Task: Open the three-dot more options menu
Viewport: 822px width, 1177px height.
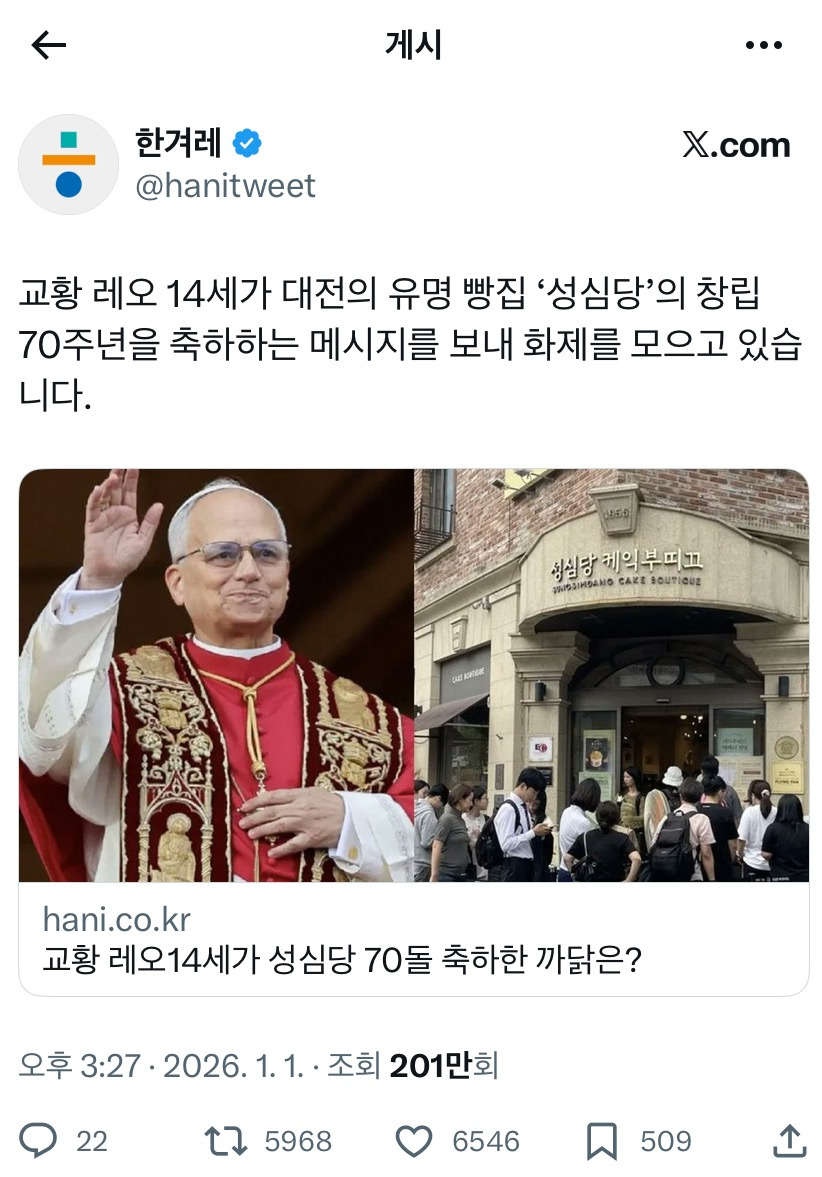Action: coord(763,45)
